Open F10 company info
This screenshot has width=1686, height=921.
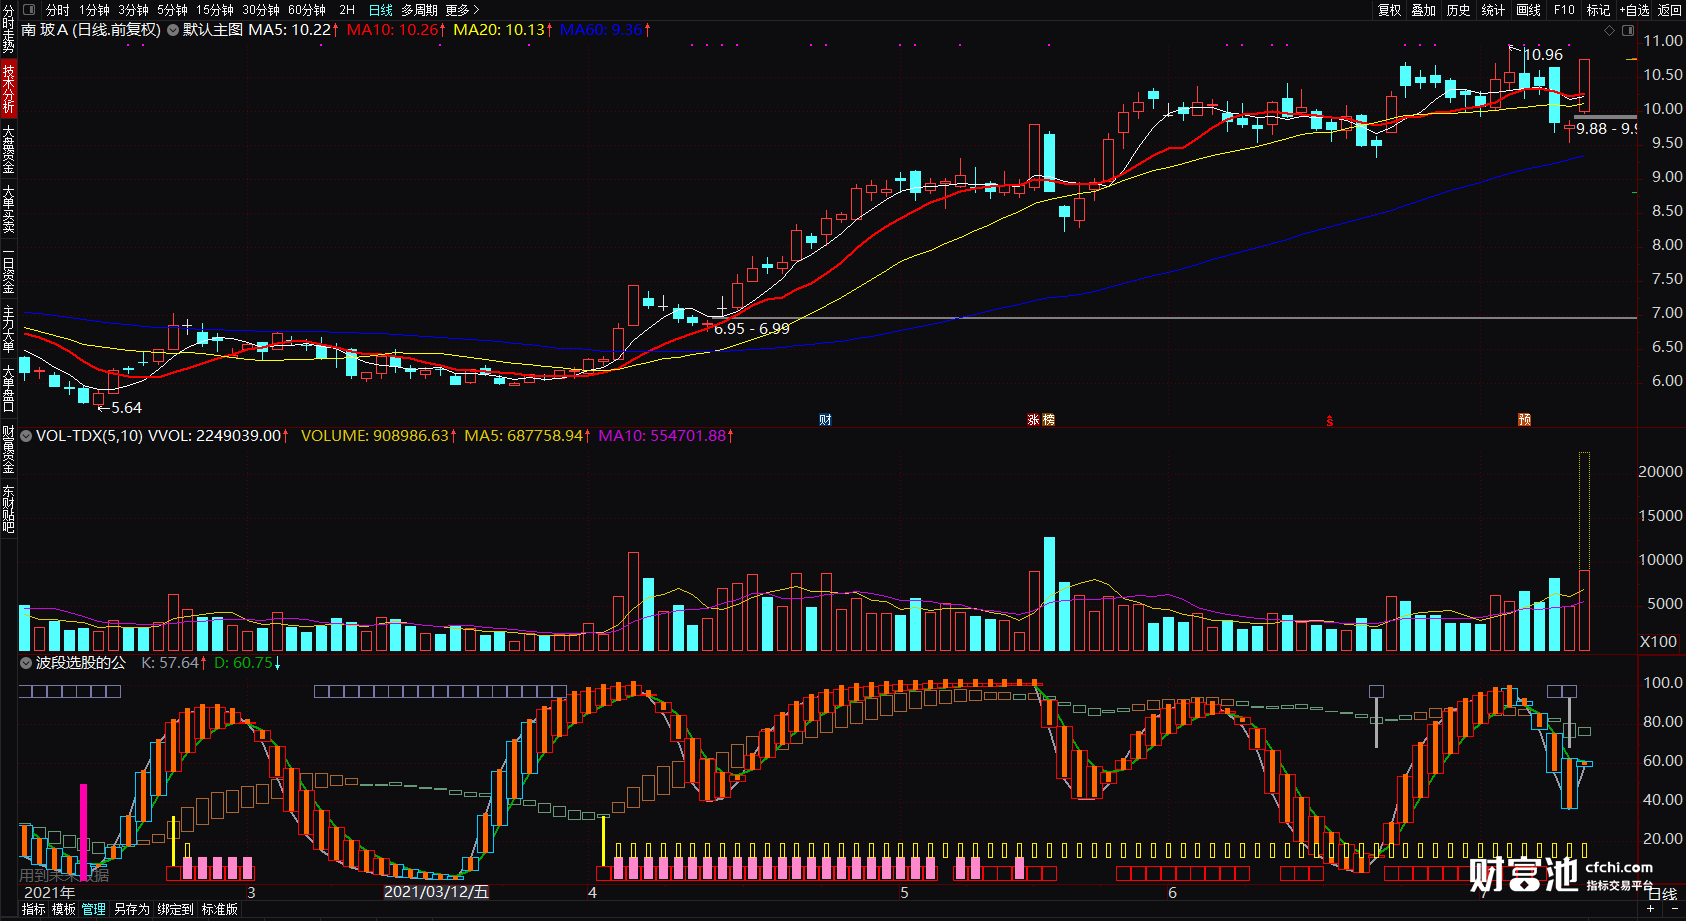click(1564, 10)
